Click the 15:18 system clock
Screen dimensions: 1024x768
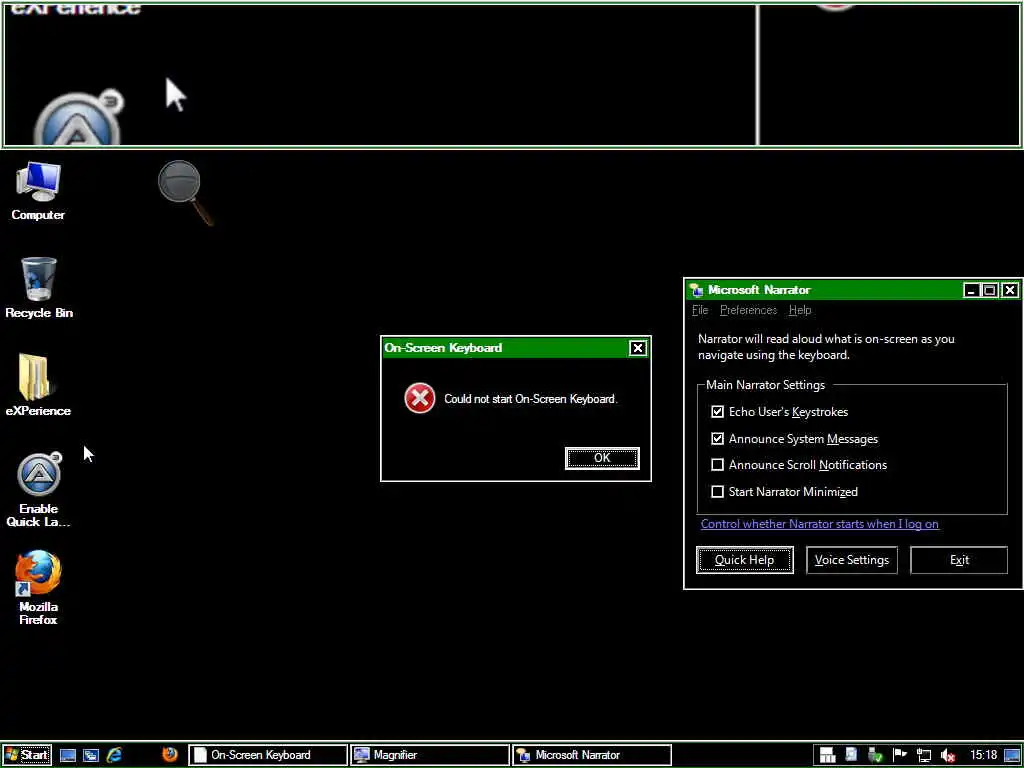[984, 755]
